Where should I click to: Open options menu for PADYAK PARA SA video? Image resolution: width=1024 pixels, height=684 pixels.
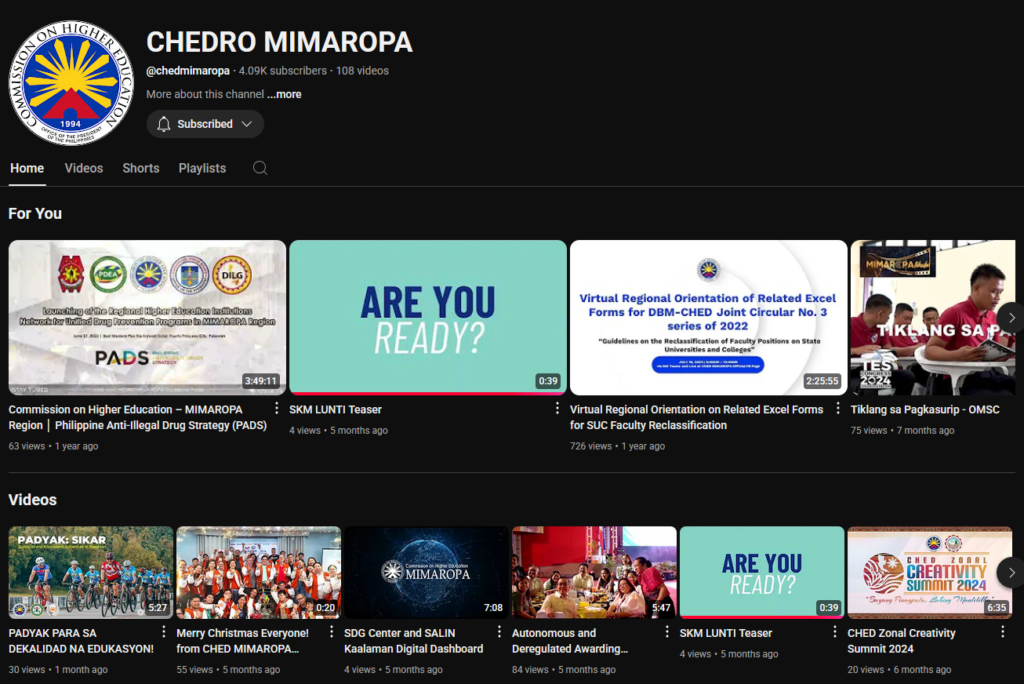point(163,632)
